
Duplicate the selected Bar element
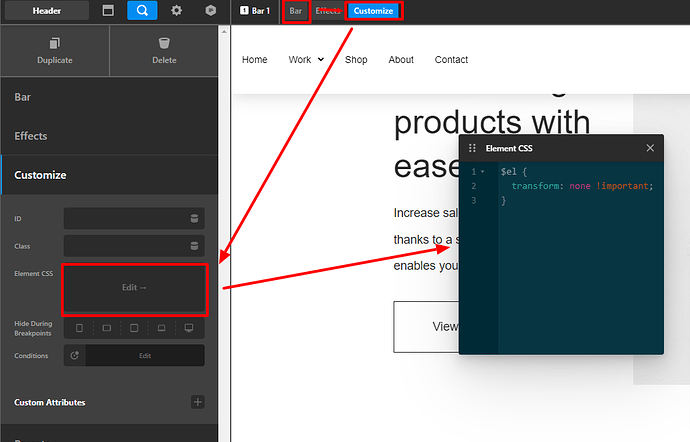tap(55, 50)
